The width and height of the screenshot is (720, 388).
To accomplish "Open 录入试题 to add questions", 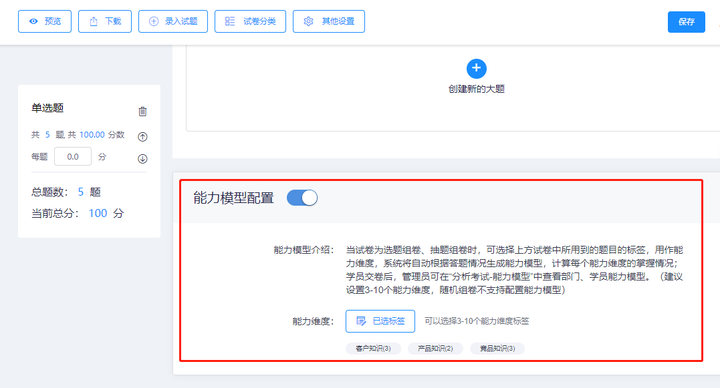I will coord(173,22).
